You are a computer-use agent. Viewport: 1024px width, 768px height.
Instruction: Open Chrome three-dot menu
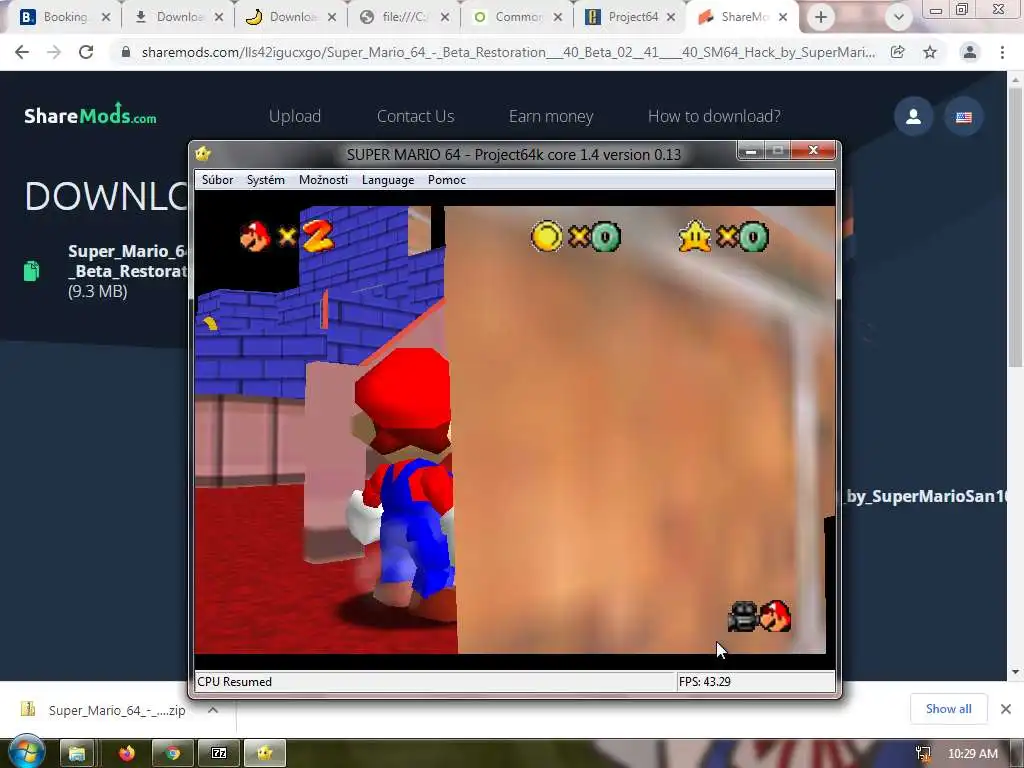(x=1002, y=52)
